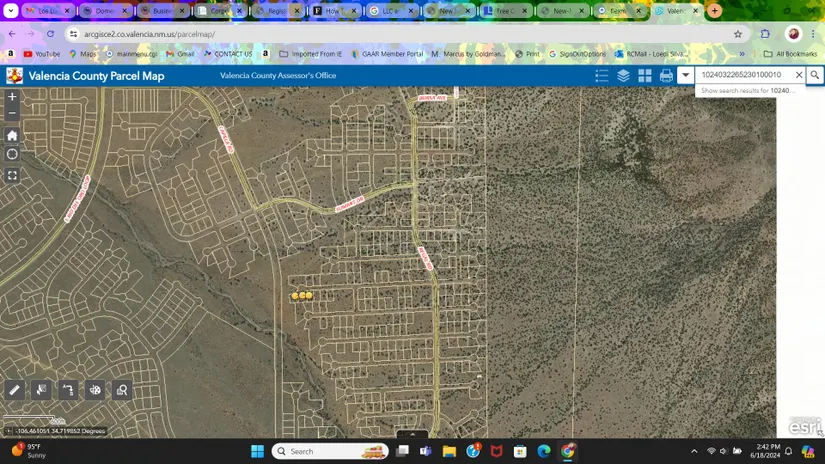Run search with magnifier button
Viewport: 825px width, 464px height.
coord(815,75)
